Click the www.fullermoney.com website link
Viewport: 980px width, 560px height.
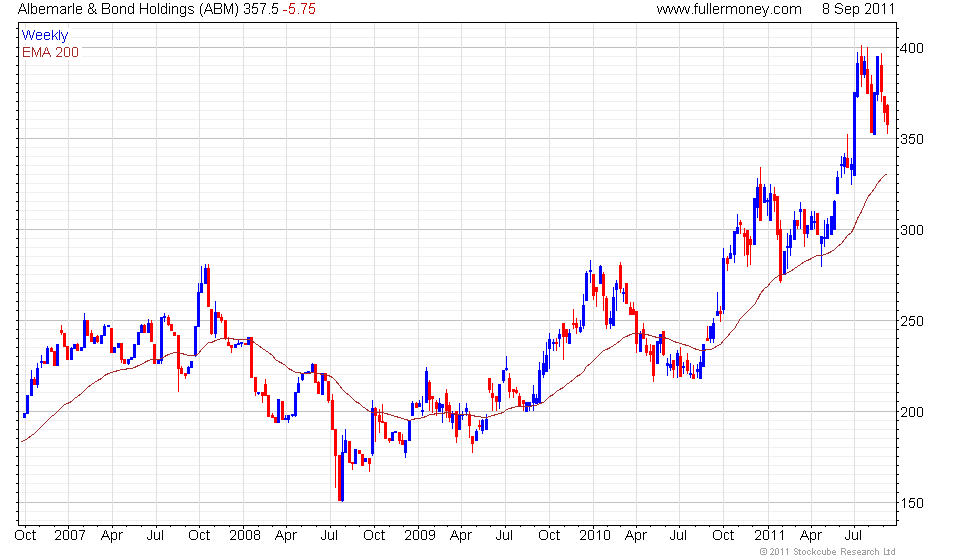[728, 9]
